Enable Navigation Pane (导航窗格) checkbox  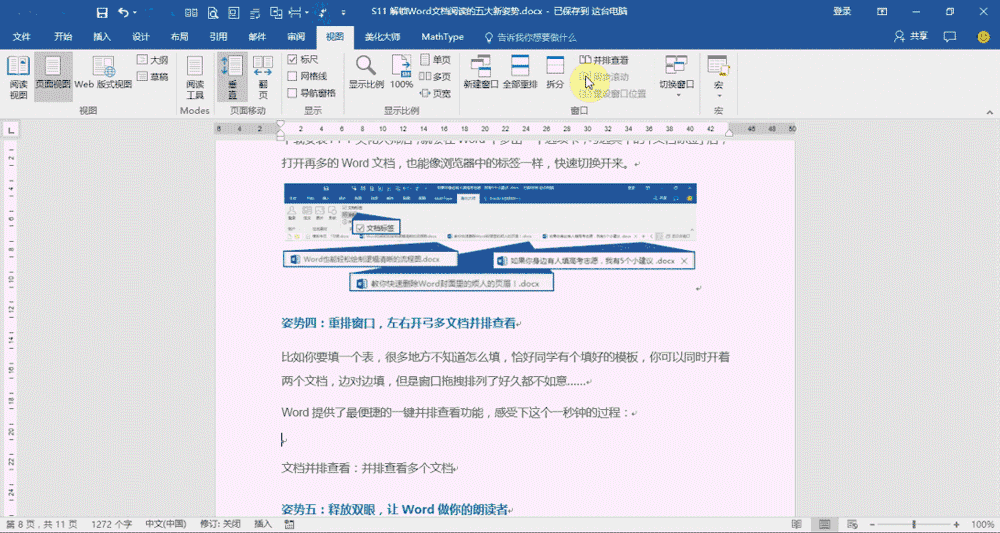(x=292, y=92)
